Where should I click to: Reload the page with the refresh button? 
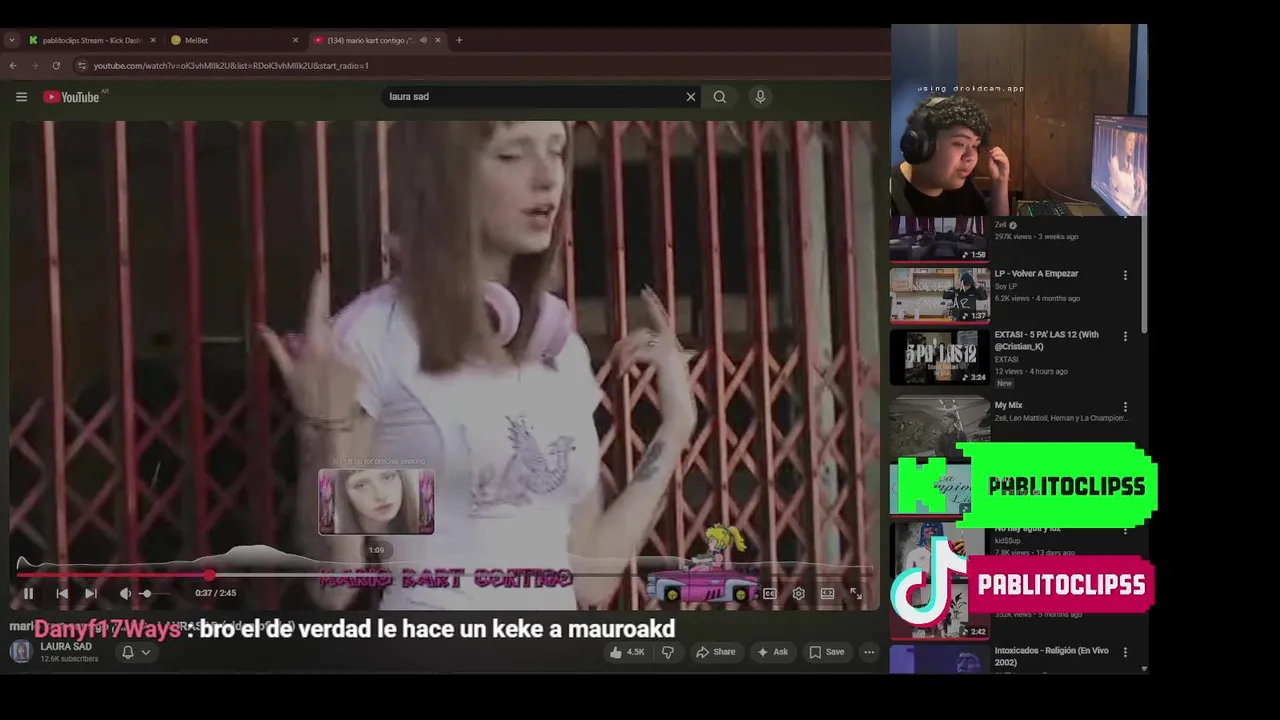point(56,65)
